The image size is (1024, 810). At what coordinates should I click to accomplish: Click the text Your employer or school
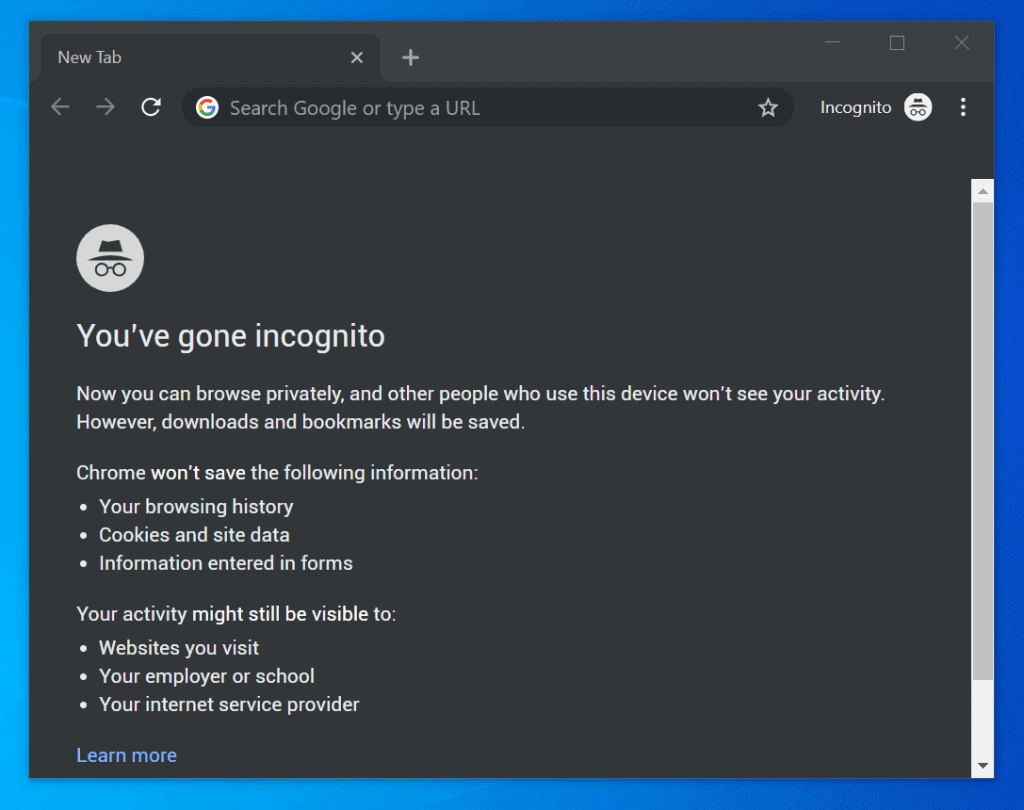coord(206,676)
